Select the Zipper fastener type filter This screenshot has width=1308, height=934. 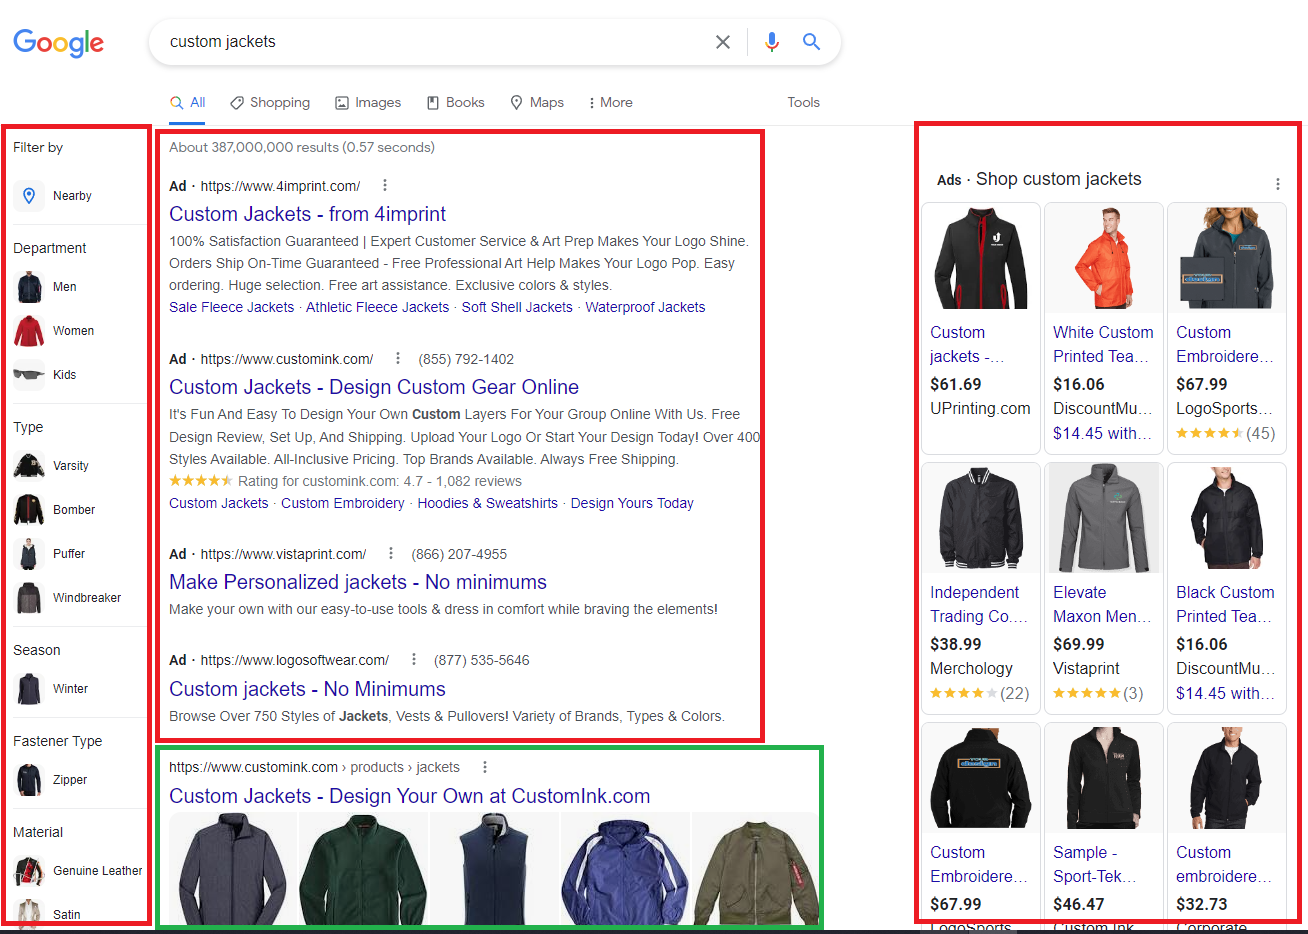50,780
